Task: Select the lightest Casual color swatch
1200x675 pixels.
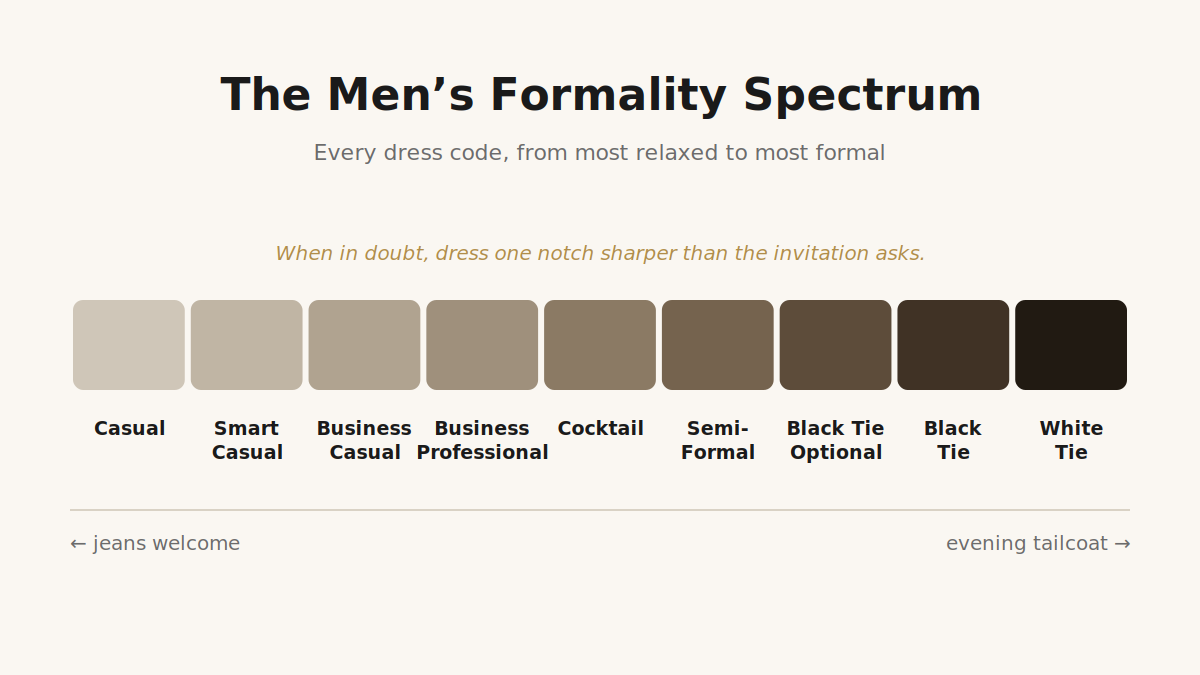Action: click(129, 345)
